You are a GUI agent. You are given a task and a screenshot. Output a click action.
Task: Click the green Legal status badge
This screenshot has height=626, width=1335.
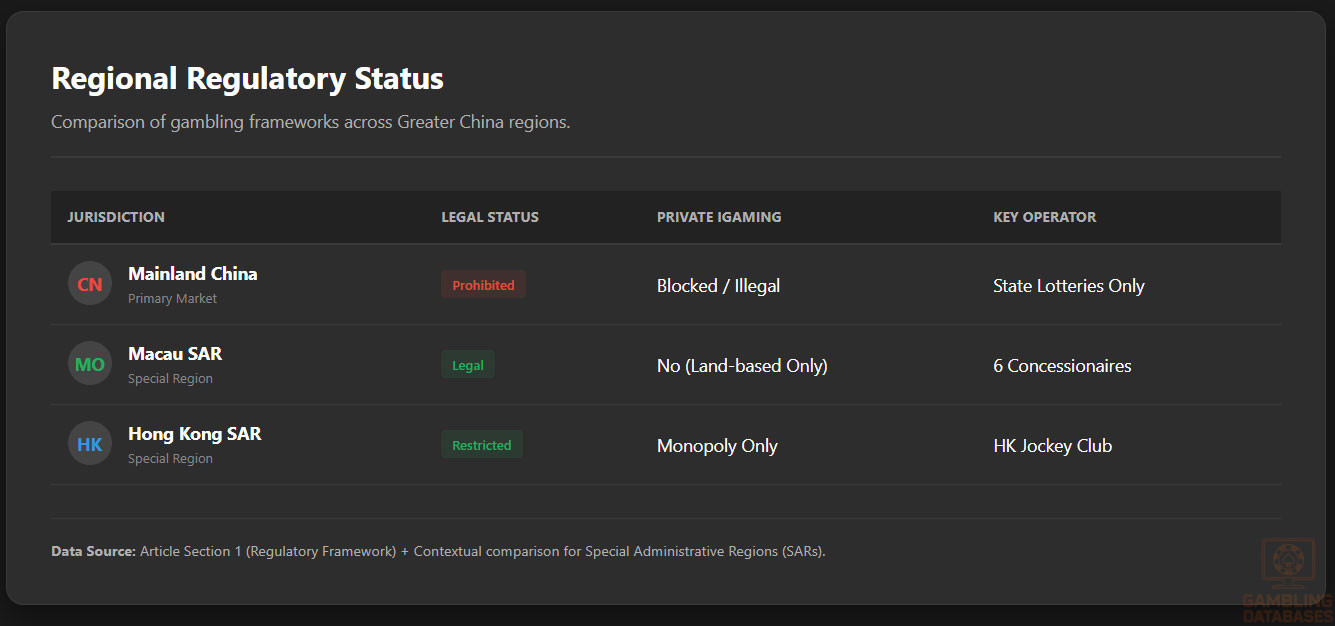[x=468, y=365]
